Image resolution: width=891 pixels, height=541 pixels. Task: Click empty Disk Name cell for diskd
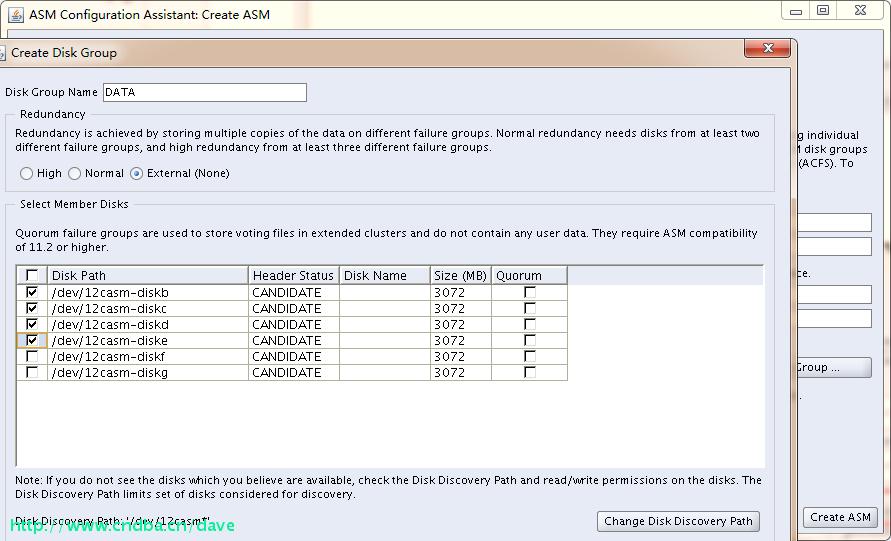(x=385, y=324)
